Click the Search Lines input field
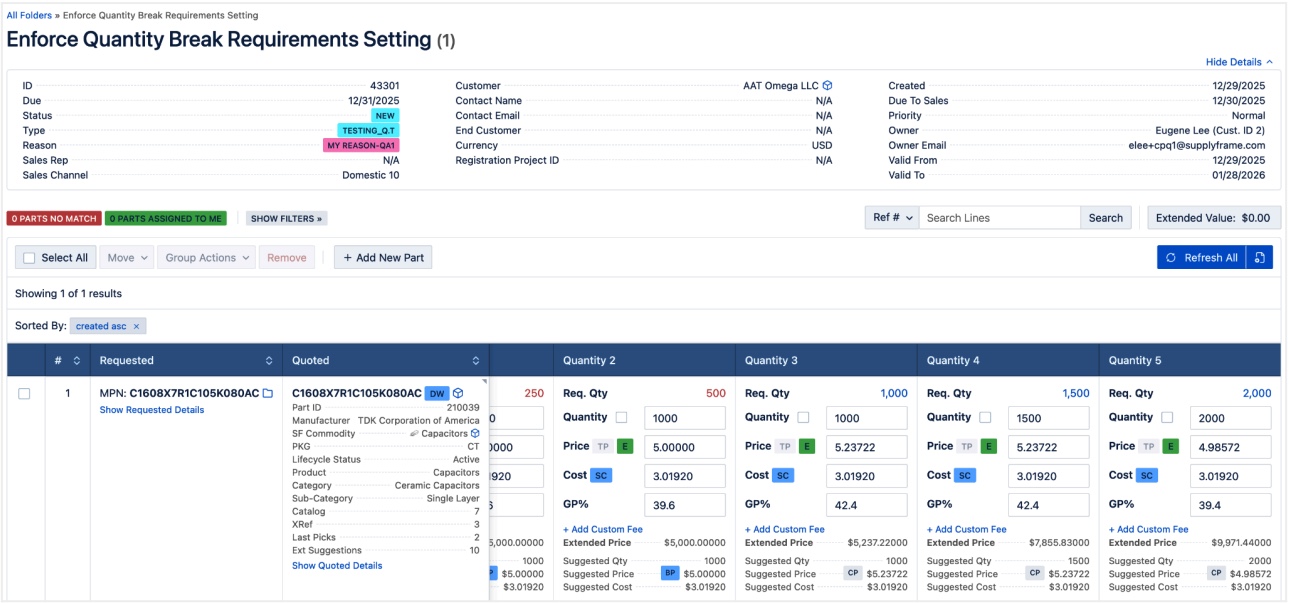 [999, 218]
